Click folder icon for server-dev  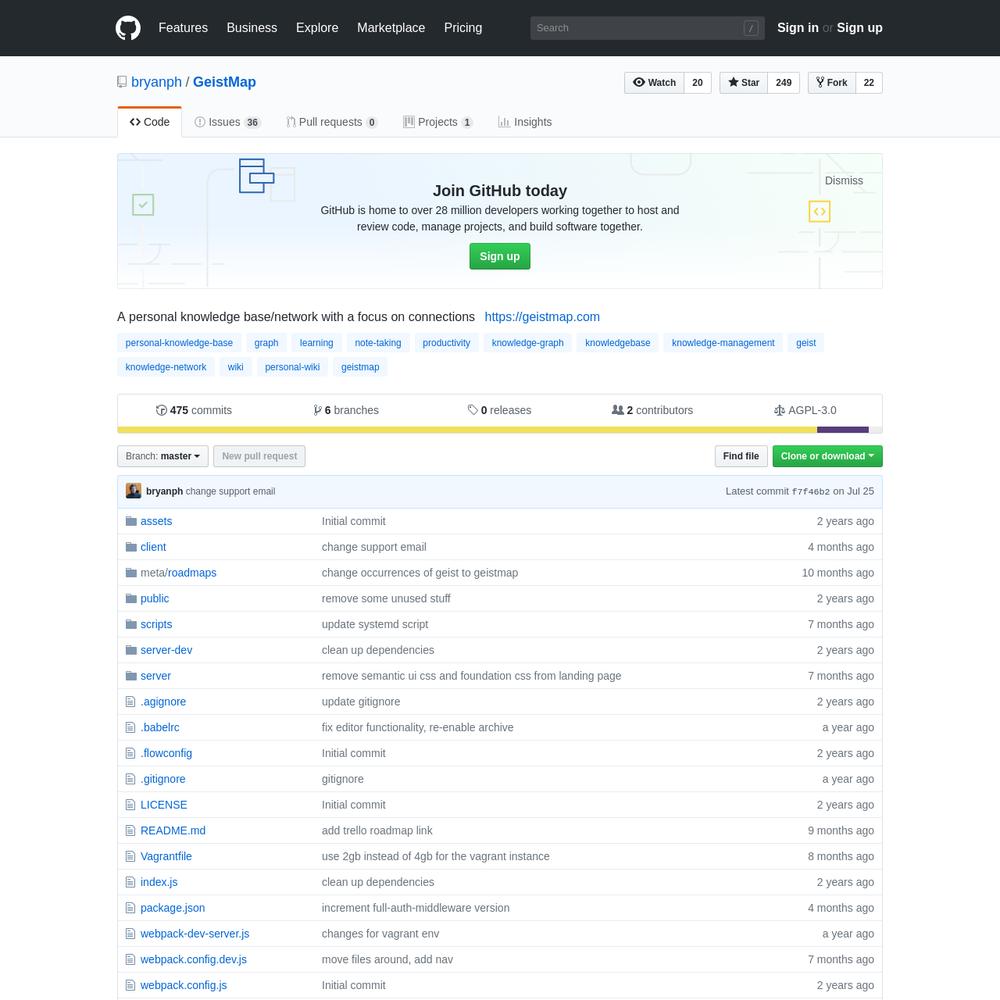[x=131, y=650]
